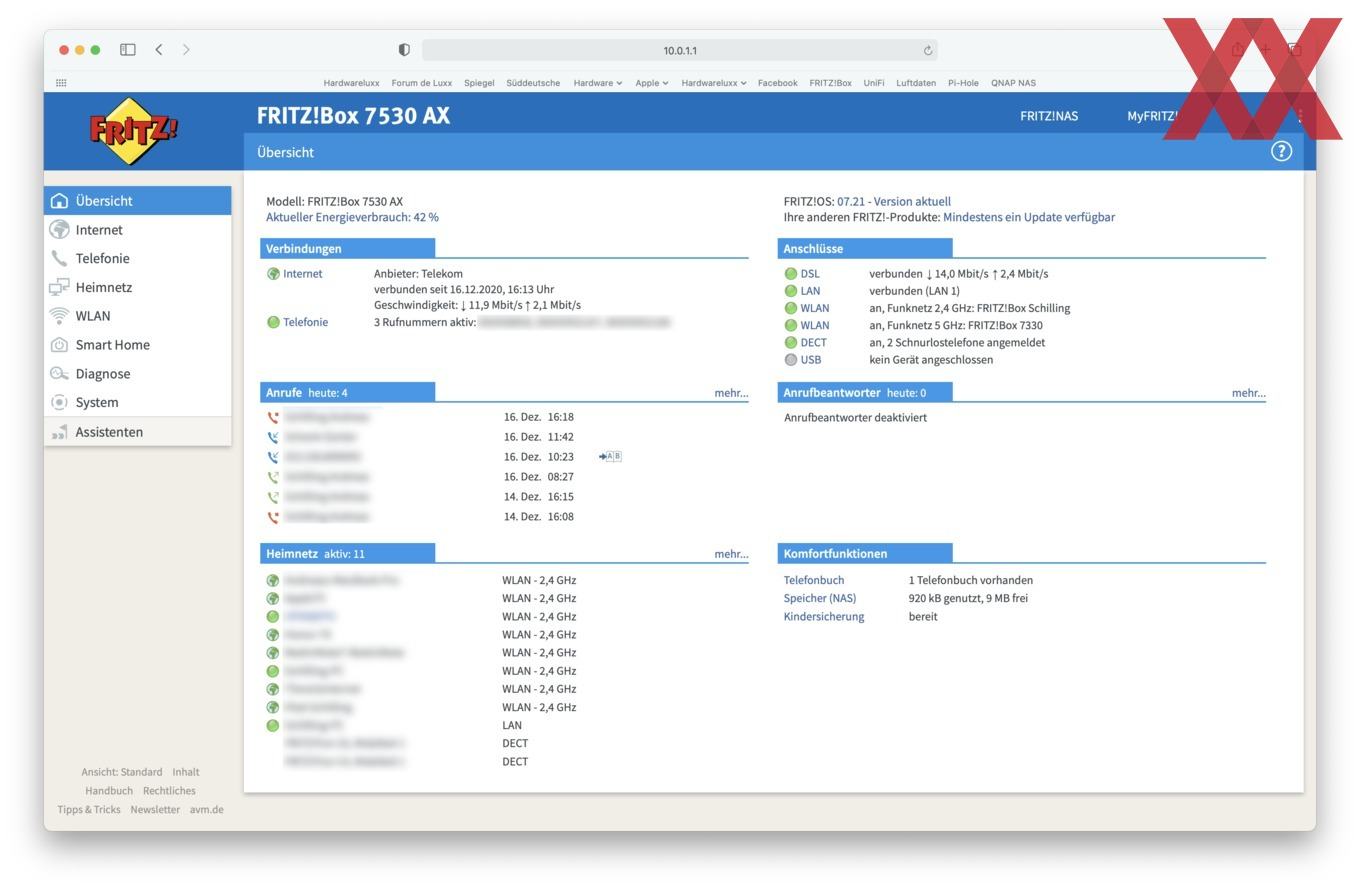Click the green Telefonie status indicator
The image size is (1360, 889).
(x=273, y=322)
